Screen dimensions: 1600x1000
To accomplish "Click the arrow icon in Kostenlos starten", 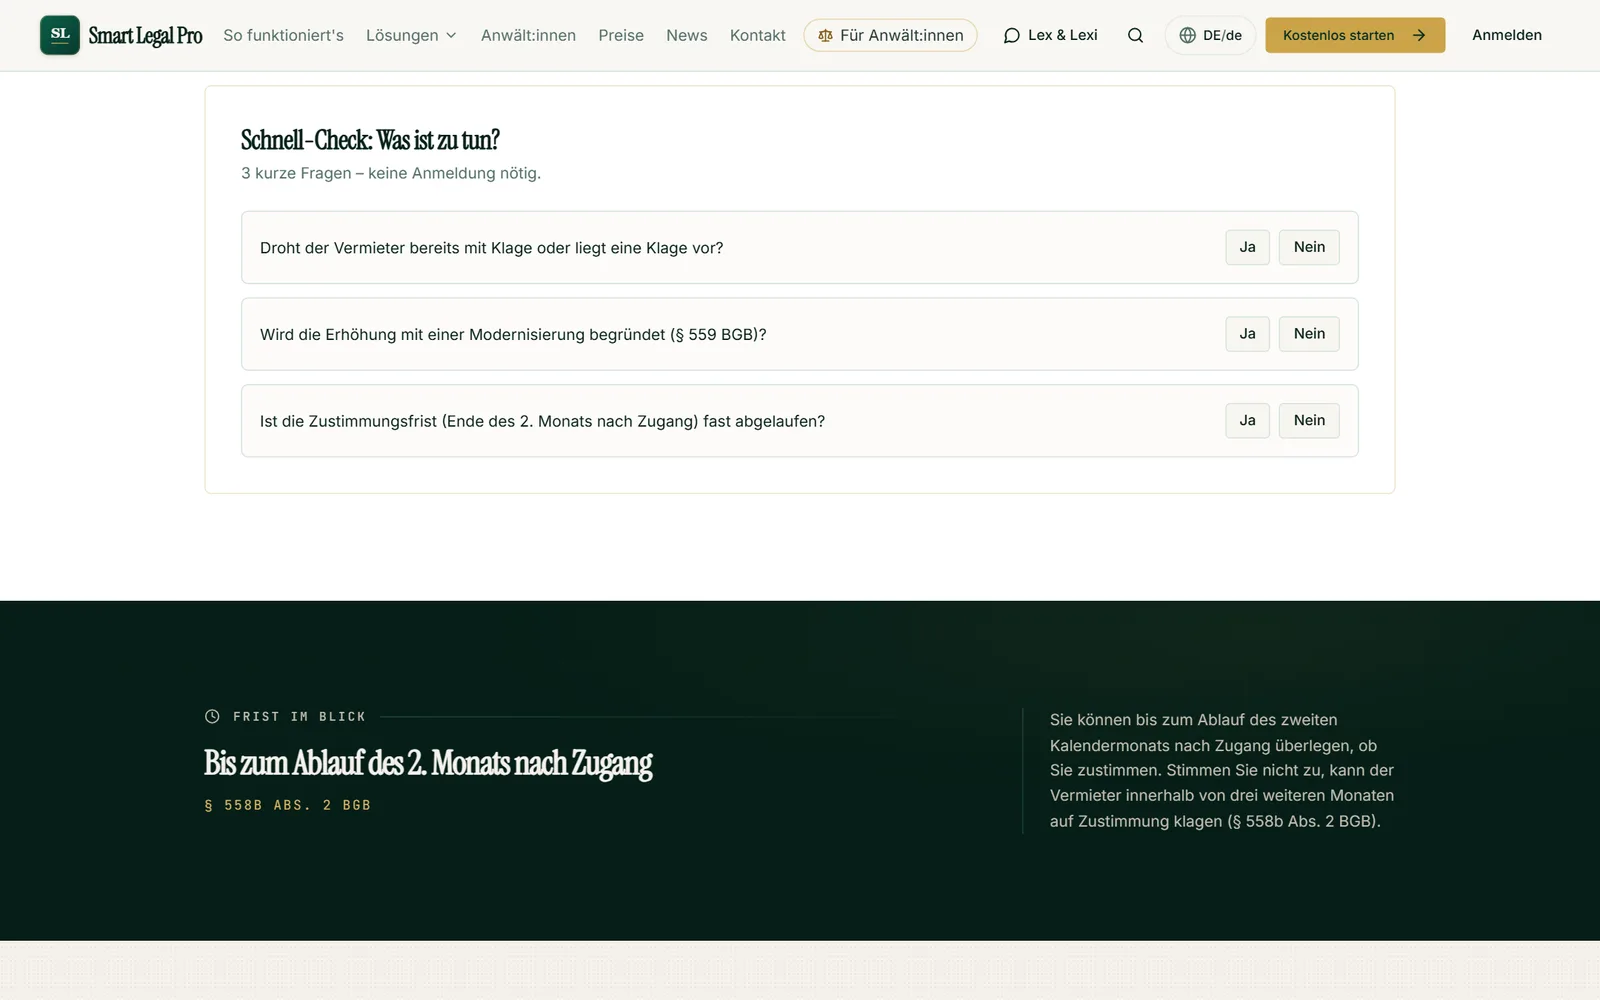I will point(1418,35).
